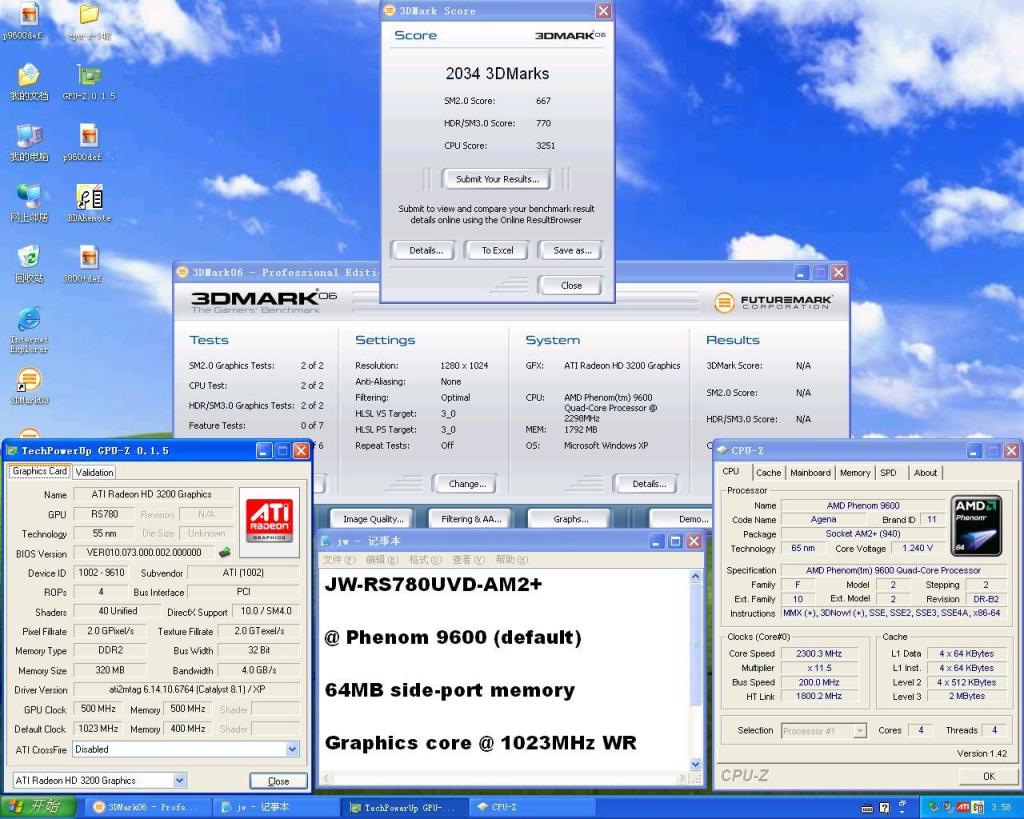Screen dimensions: 1024x819
Task: Open the BDAremote desktop icon
Action: coord(89,199)
